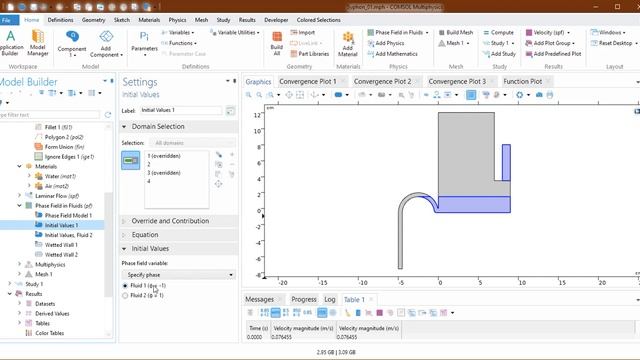Screen dimensions: 640x360
Task: Click zoom out icon in Graphics toolbar
Action: tap(259, 95)
